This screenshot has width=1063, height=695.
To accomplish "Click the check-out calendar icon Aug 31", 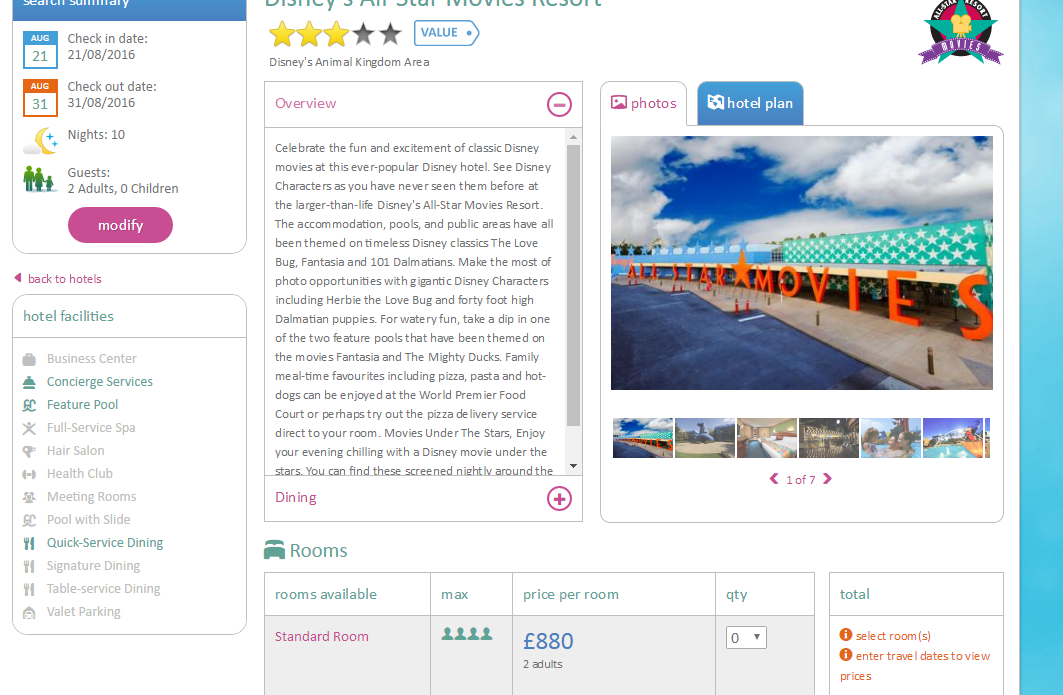I will tap(40, 98).
